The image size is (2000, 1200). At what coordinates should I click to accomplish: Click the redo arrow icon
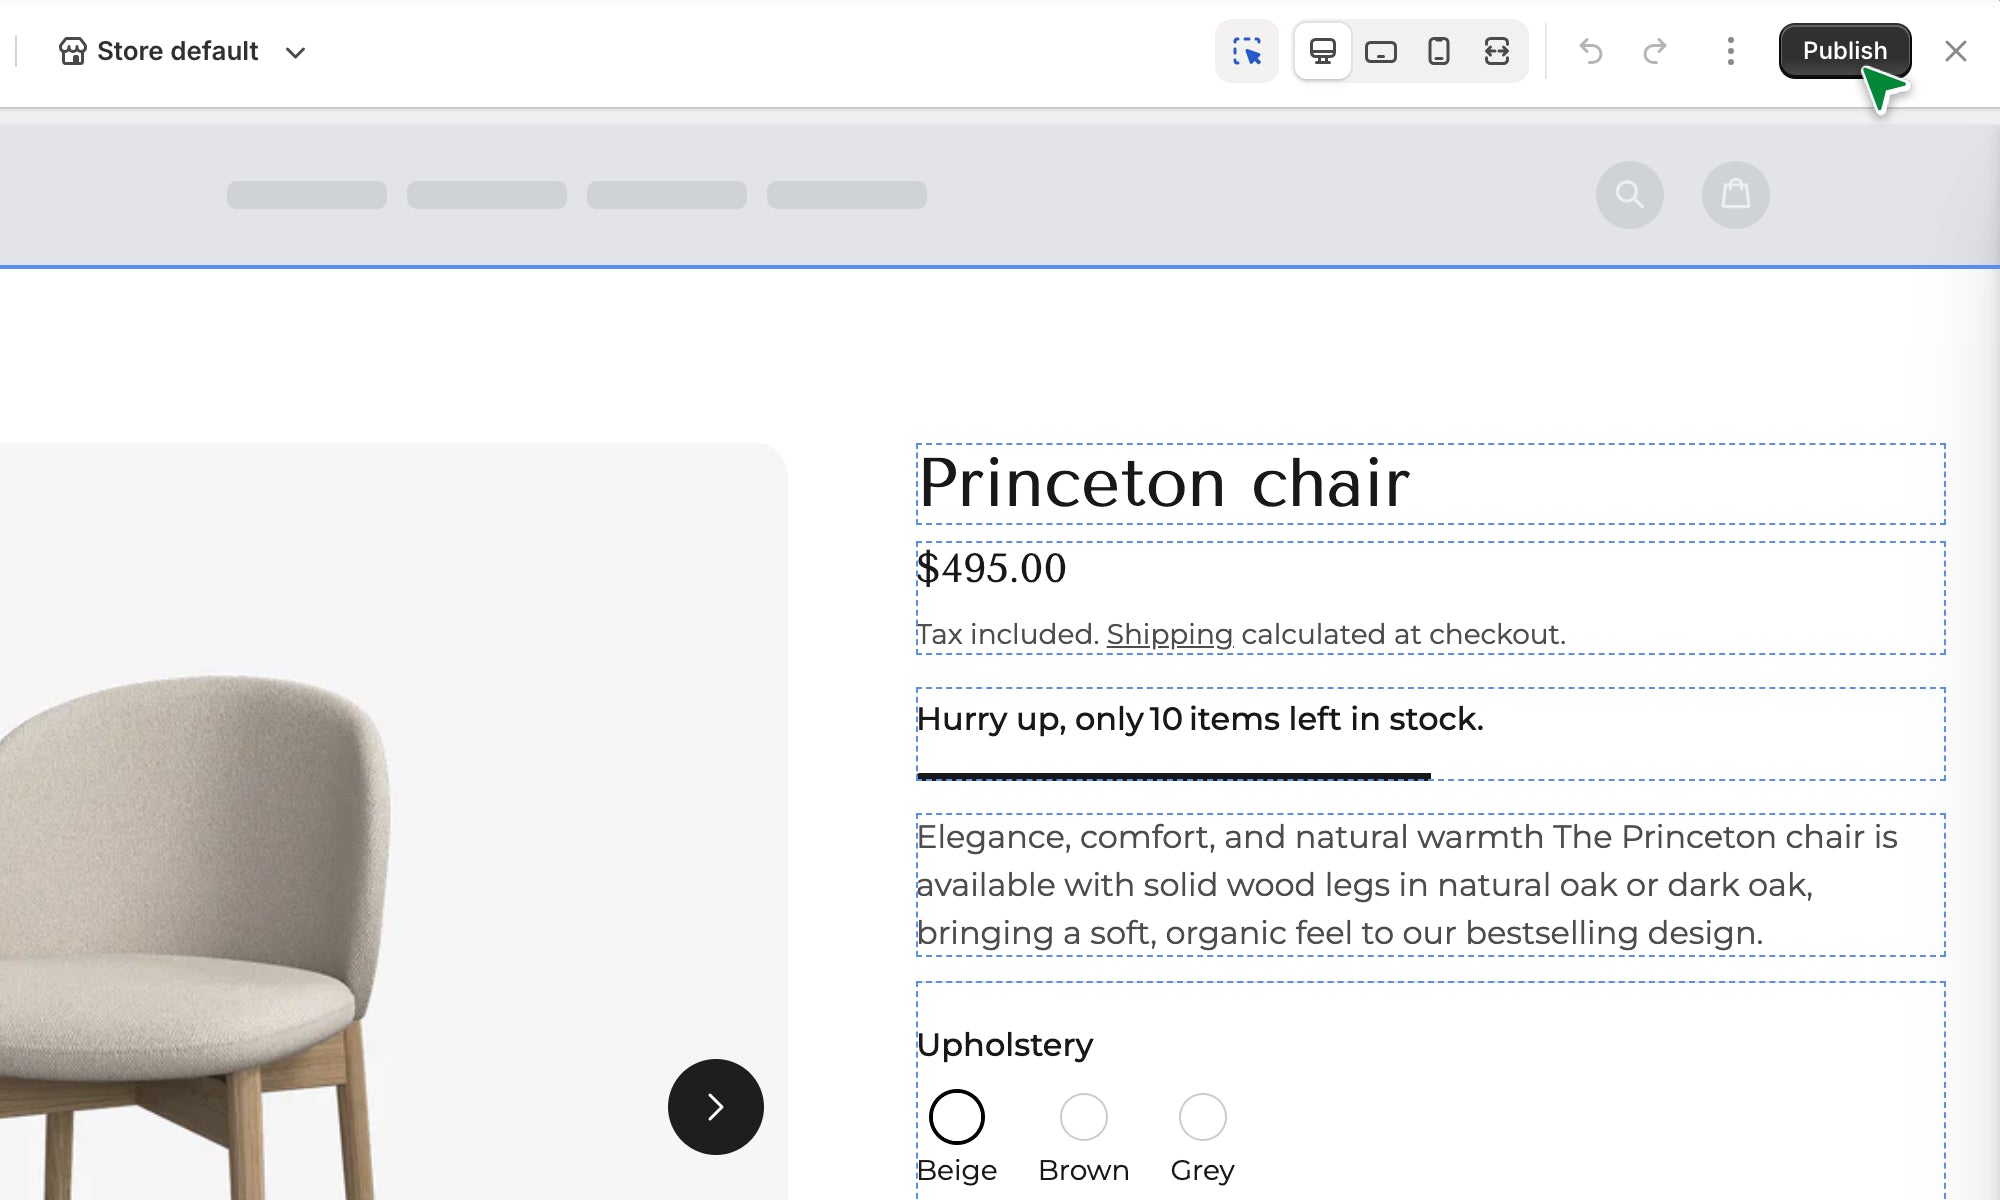coord(1655,51)
